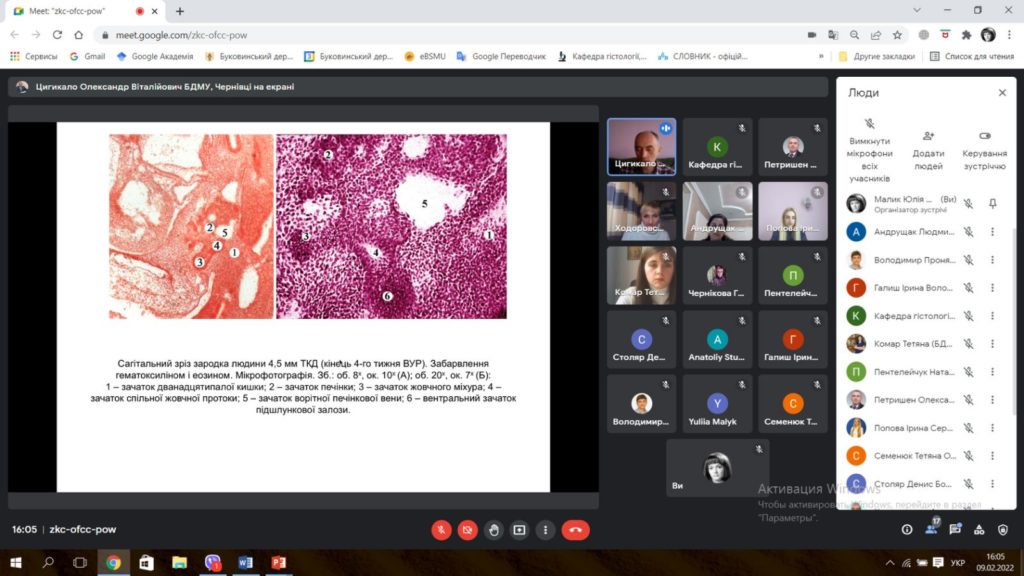Open more options three-dot menu in call bar
1024x576 pixels.
pyautogui.click(x=545, y=530)
